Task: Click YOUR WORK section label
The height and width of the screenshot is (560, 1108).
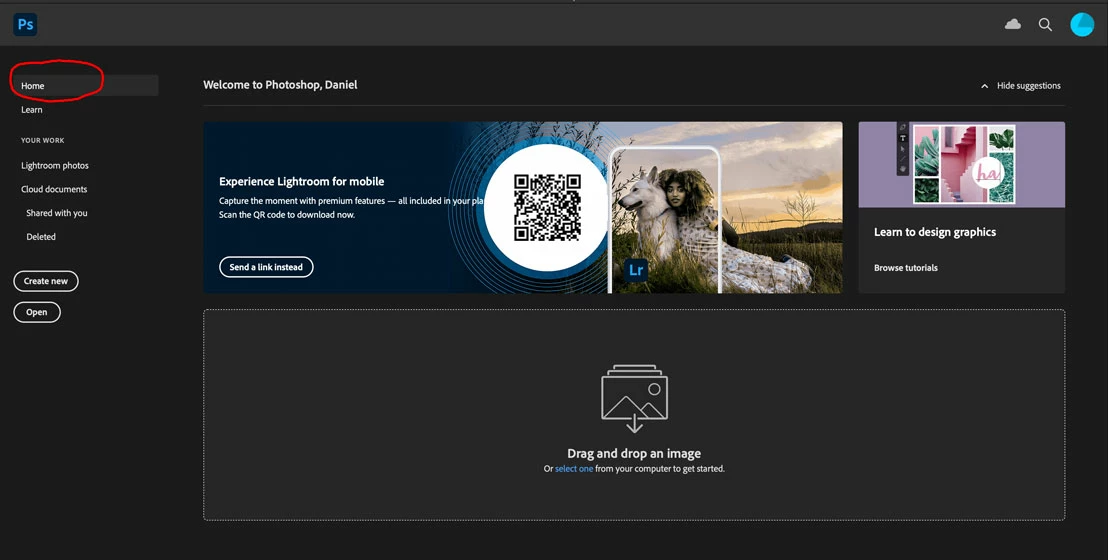Action: click(x=42, y=141)
